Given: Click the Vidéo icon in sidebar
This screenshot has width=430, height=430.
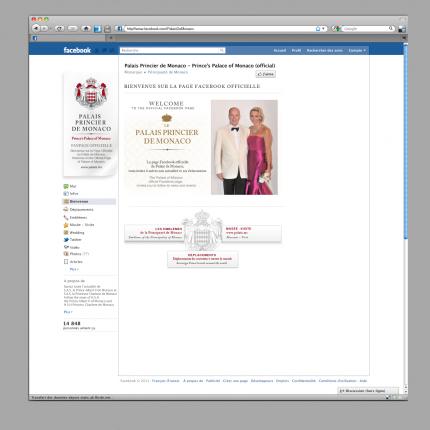Looking at the screenshot, I should (x=66, y=247).
